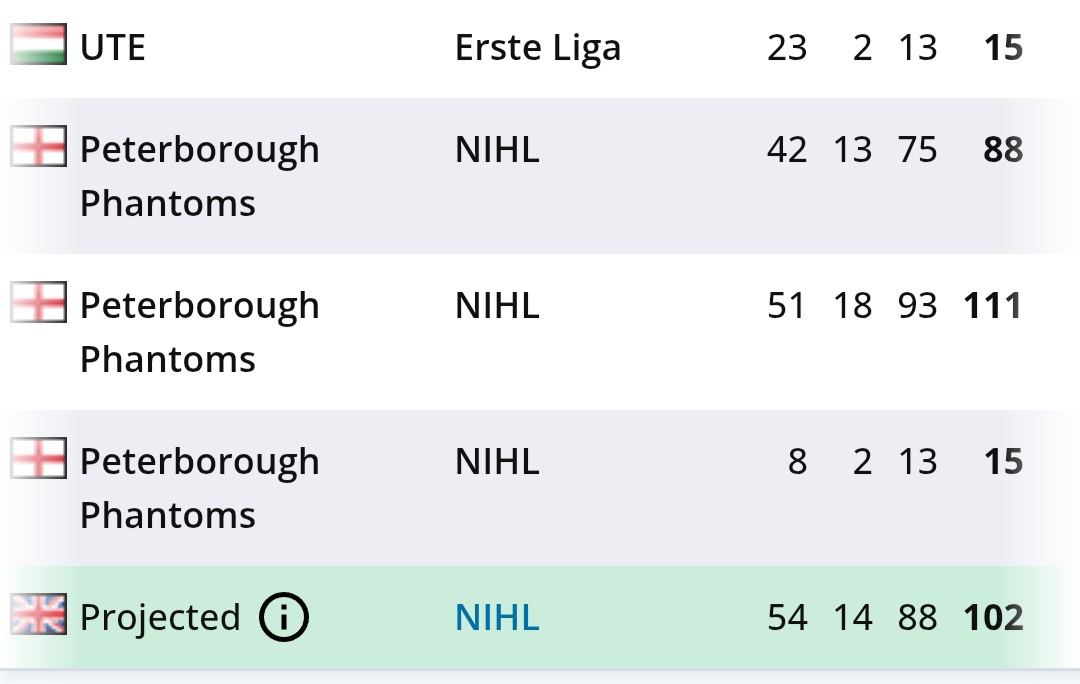Click England flag in 8-game Phantoms row

(39, 458)
